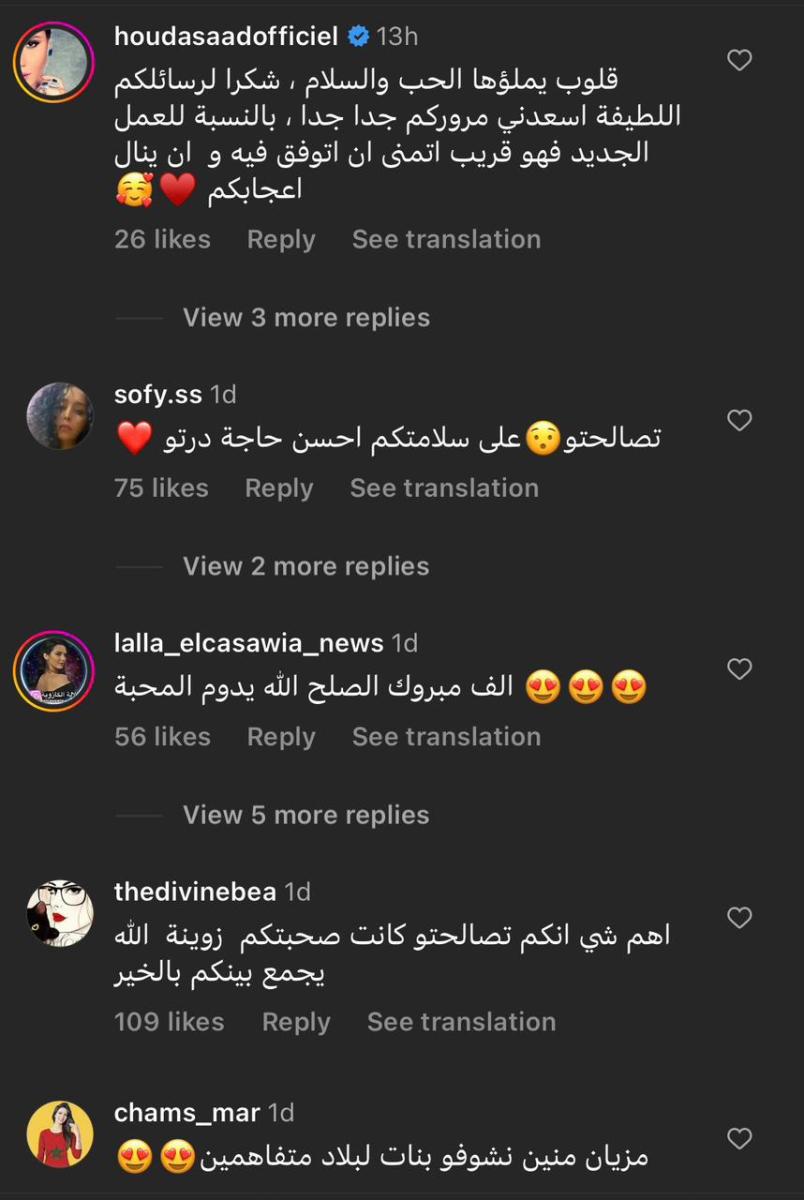Open the 109 likes list
This screenshot has height=1200, width=804.
[x=169, y=1022]
